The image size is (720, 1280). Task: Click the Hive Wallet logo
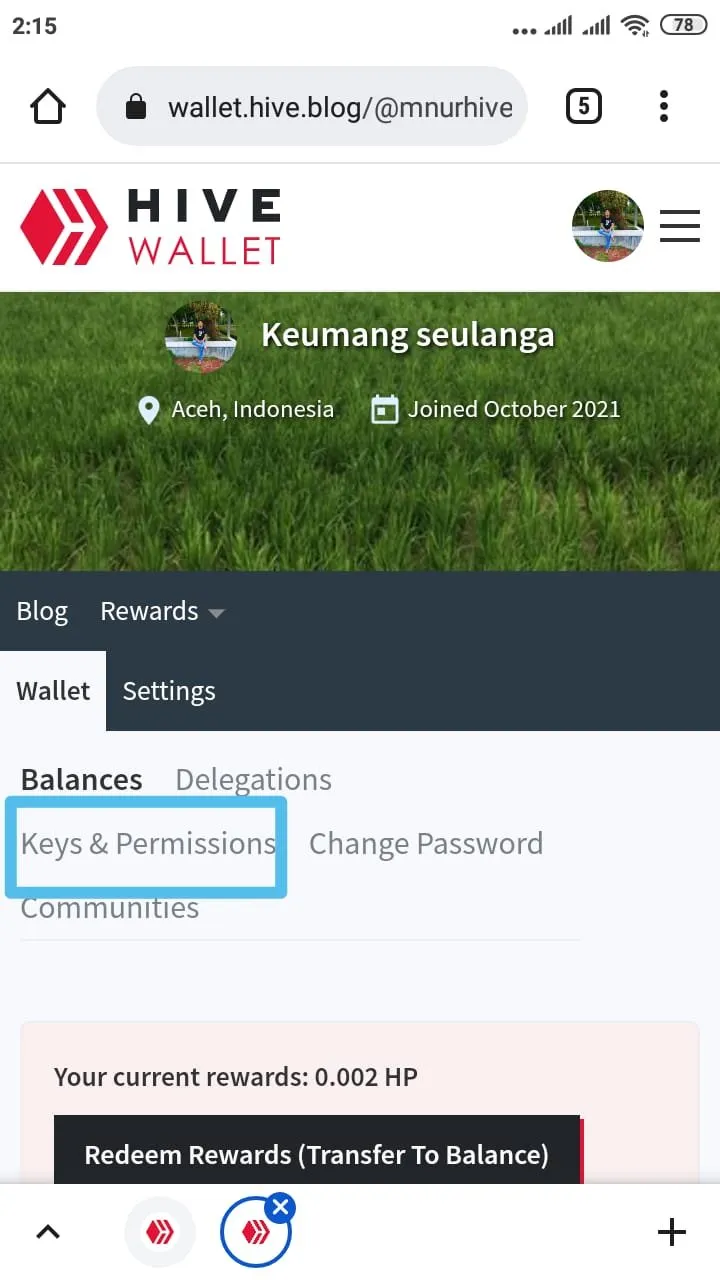pos(150,225)
